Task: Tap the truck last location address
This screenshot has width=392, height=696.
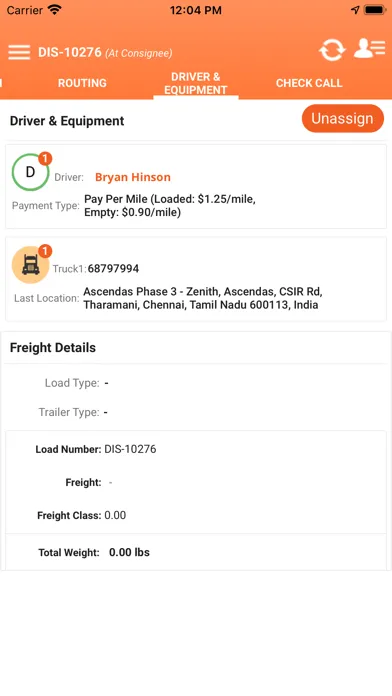Action: [x=202, y=298]
